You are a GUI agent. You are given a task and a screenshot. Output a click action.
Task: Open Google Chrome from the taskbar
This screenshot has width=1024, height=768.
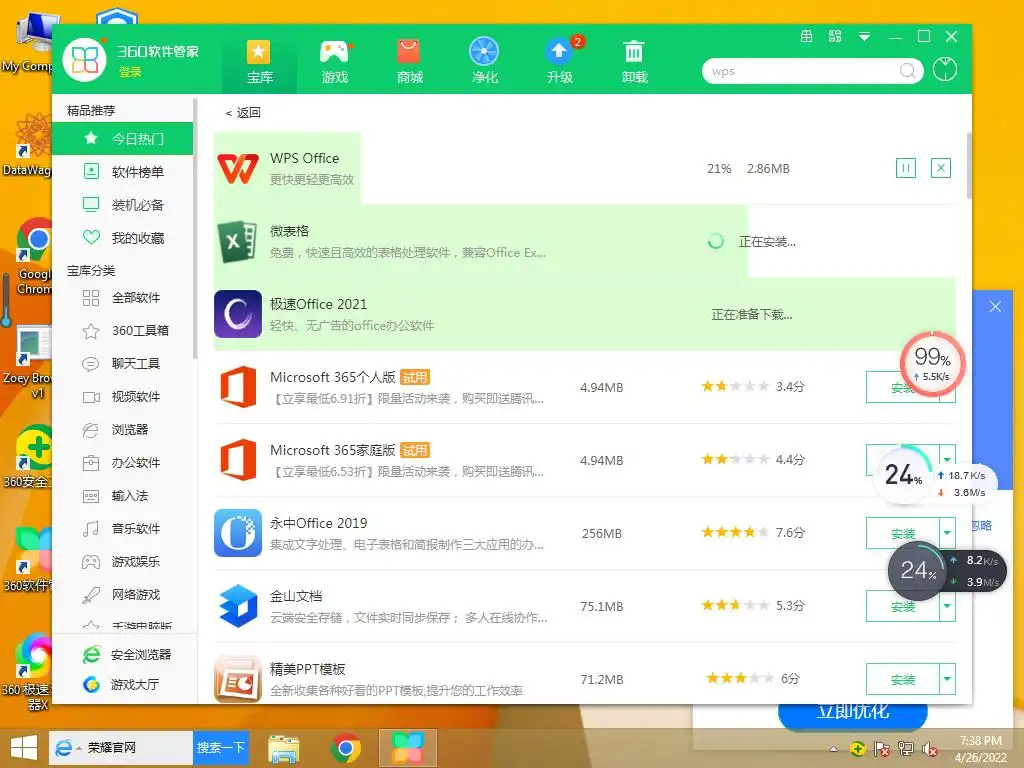pyautogui.click(x=345, y=748)
